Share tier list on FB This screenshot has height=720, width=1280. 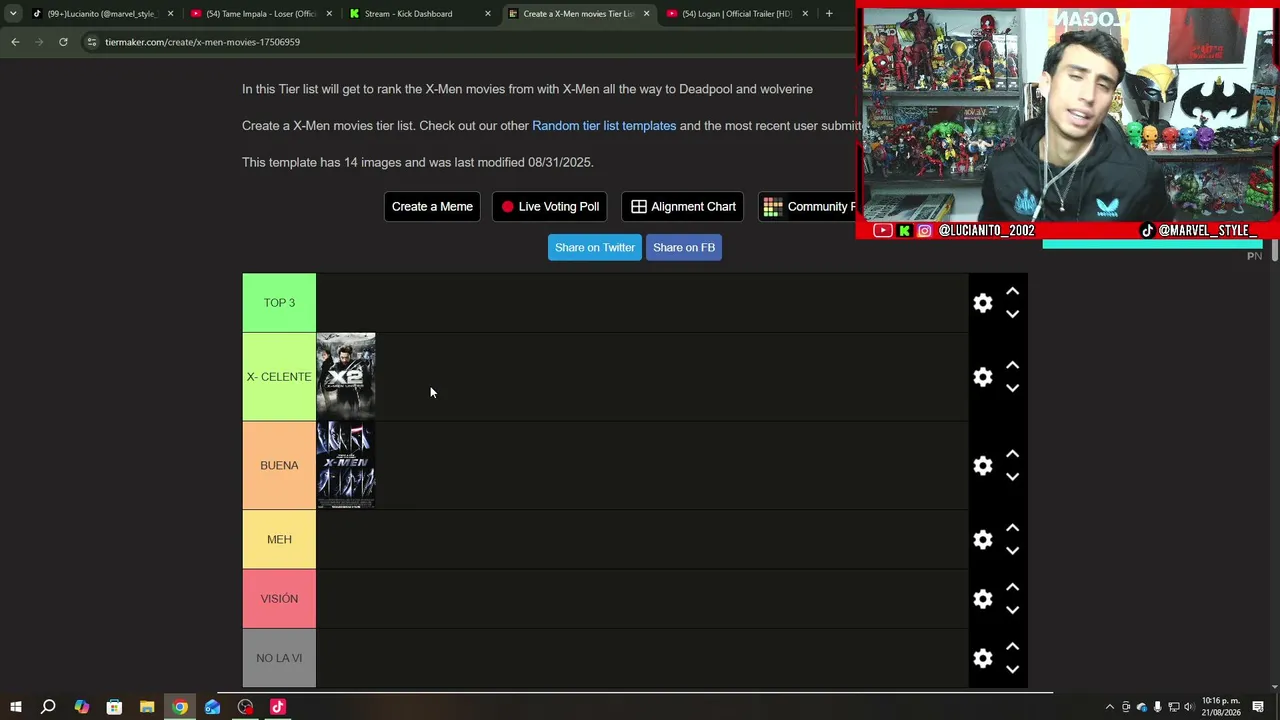pos(684,248)
